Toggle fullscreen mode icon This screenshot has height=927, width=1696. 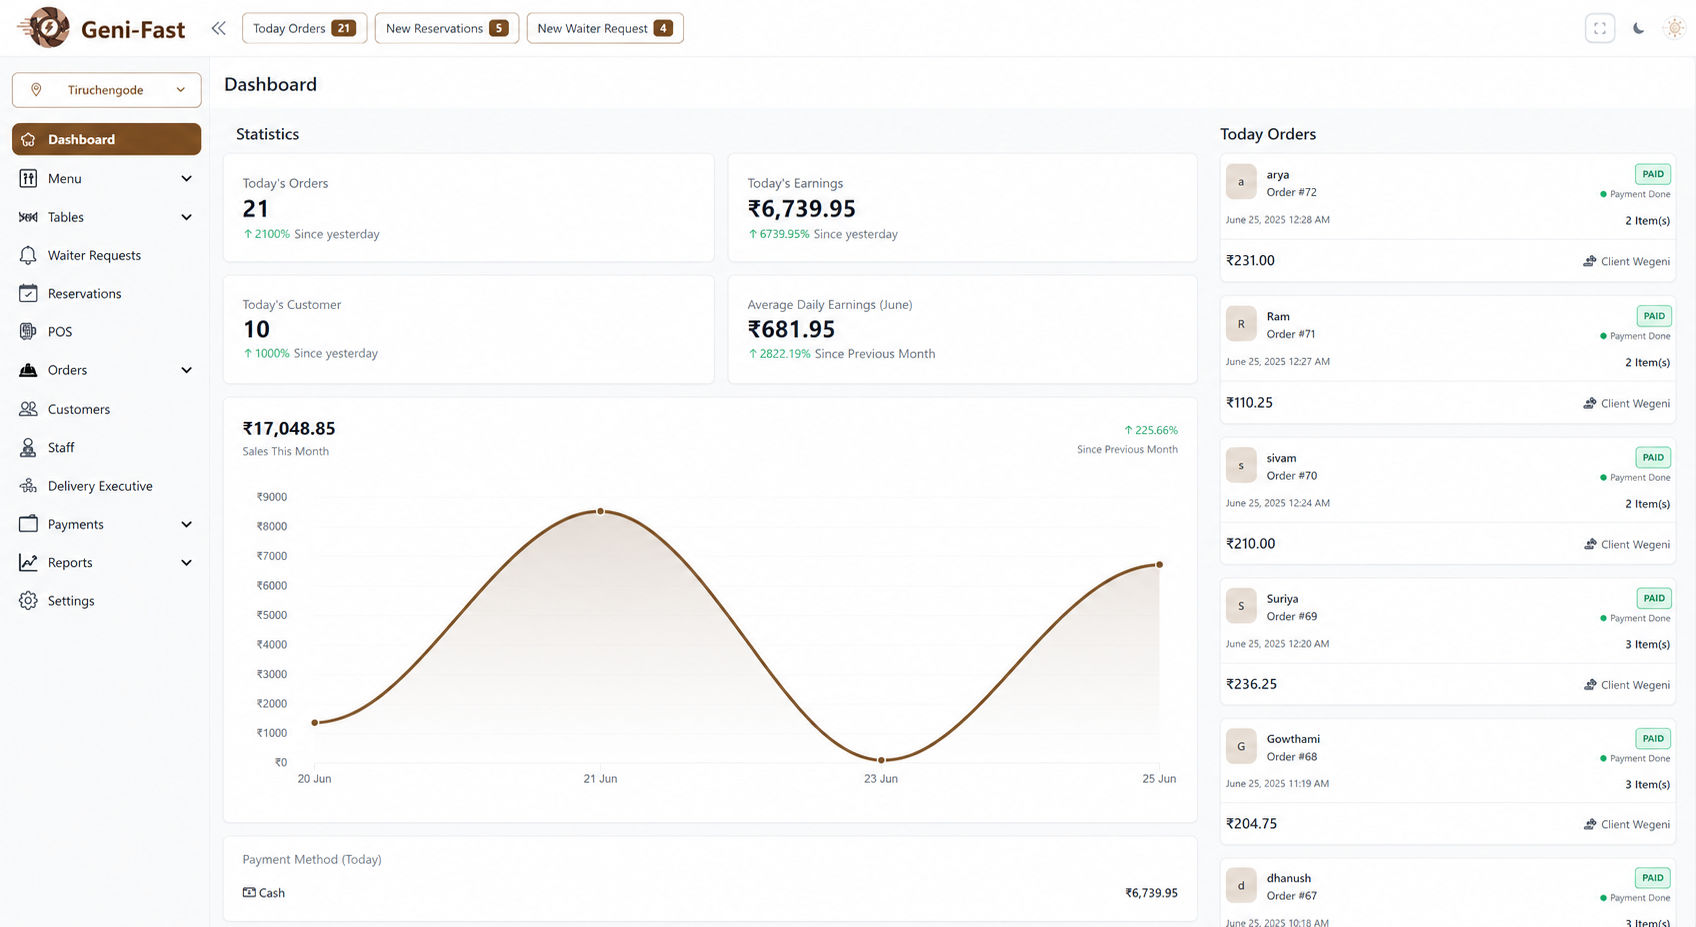click(1600, 28)
